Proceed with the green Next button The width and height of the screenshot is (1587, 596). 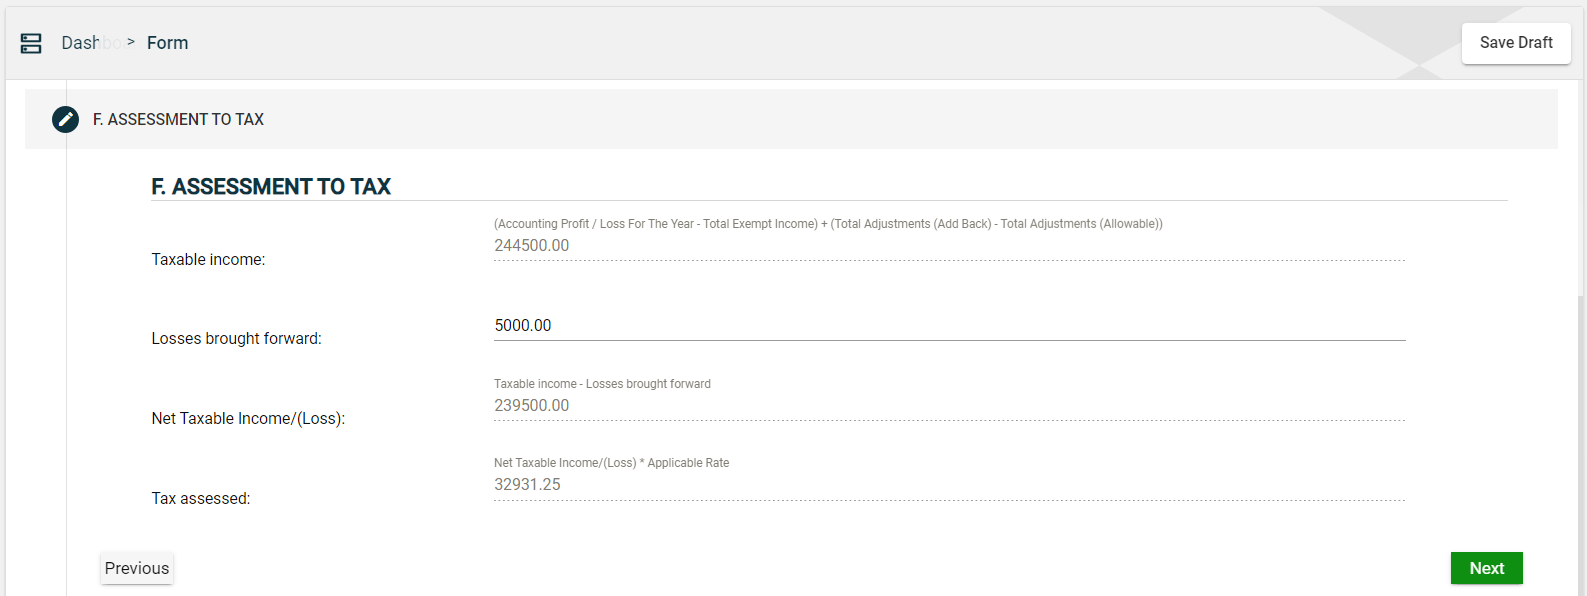(1486, 568)
